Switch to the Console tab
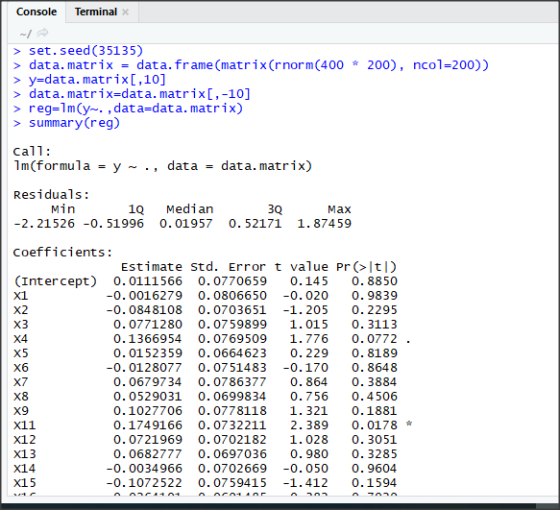560x510 pixels. point(36,12)
